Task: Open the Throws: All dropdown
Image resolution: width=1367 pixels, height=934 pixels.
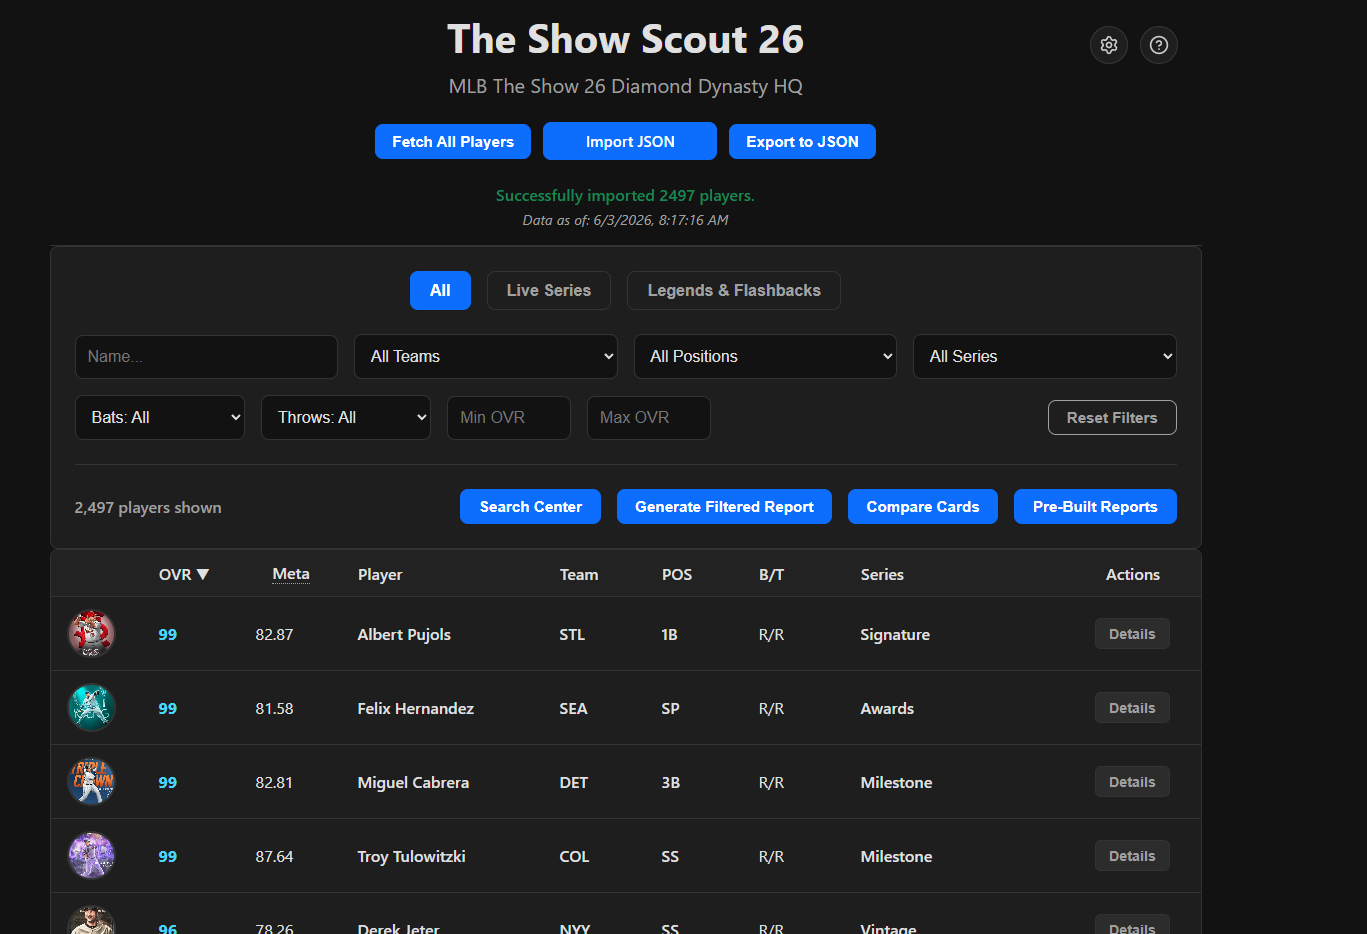Action: coord(346,418)
